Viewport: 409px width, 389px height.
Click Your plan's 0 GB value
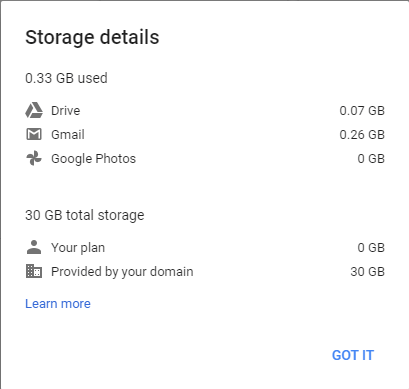coord(371,248)
